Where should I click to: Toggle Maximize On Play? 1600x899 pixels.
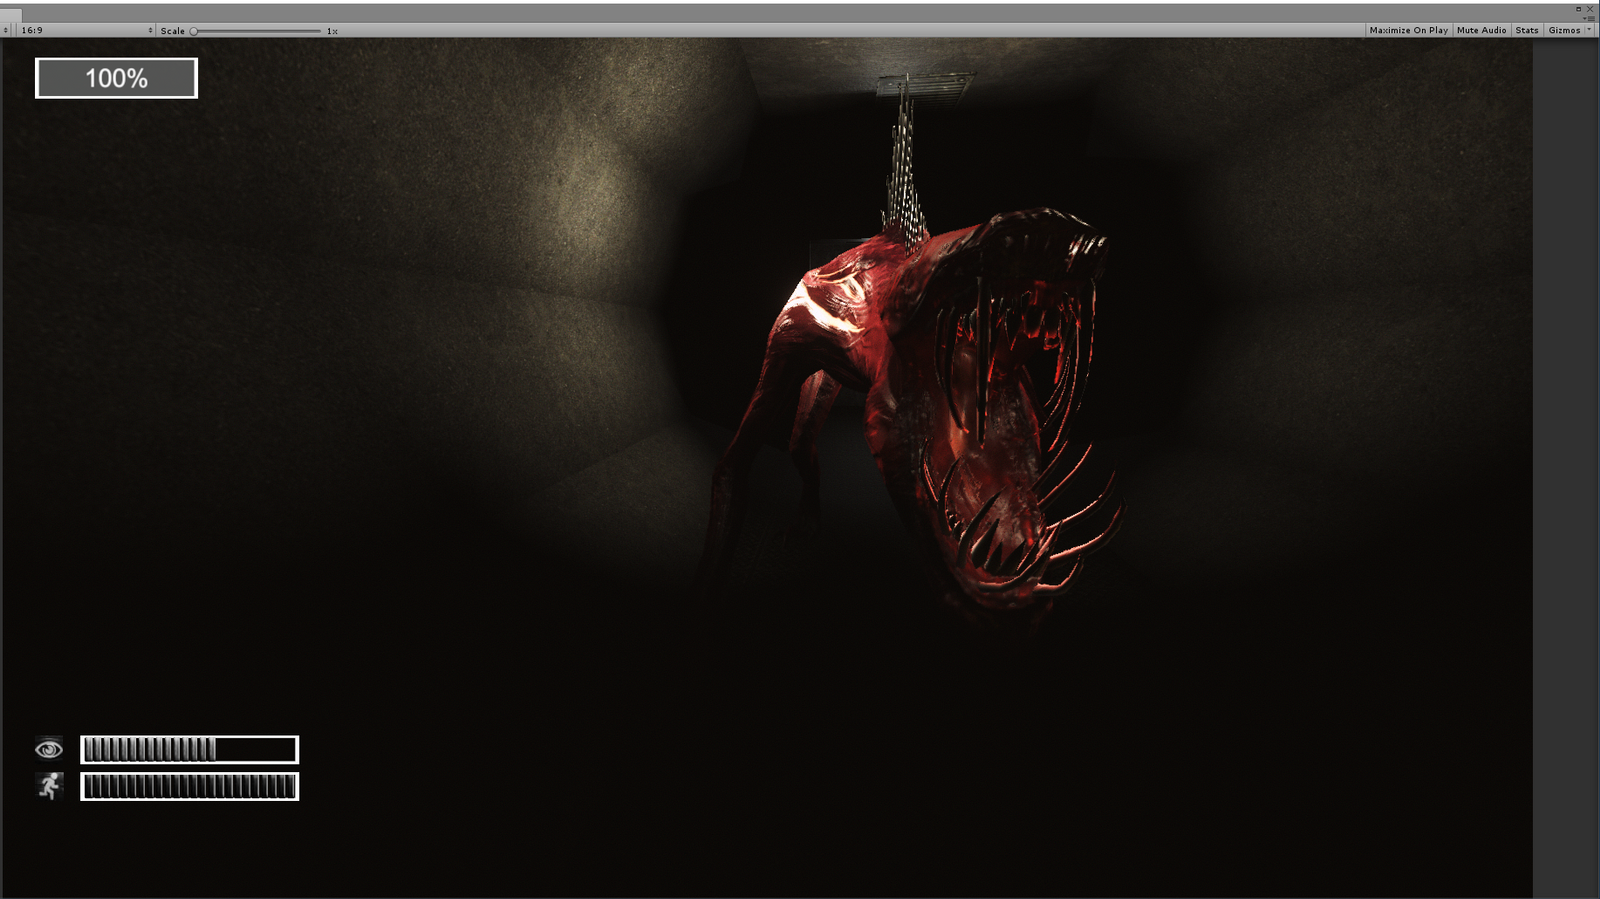click(1408, 30)
